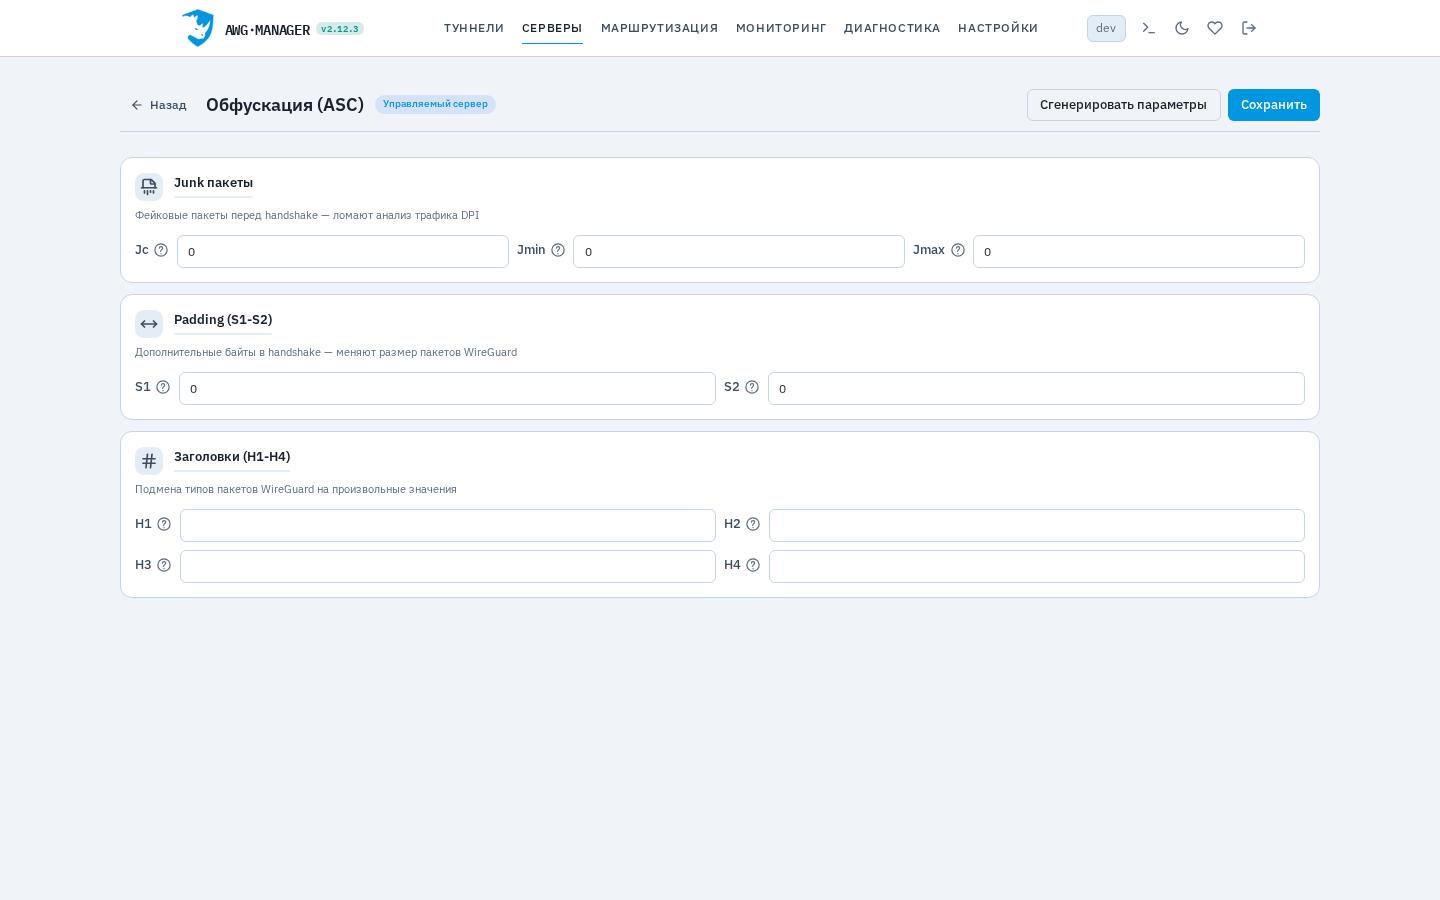Focus the Jmax input field

[1139, 251]
